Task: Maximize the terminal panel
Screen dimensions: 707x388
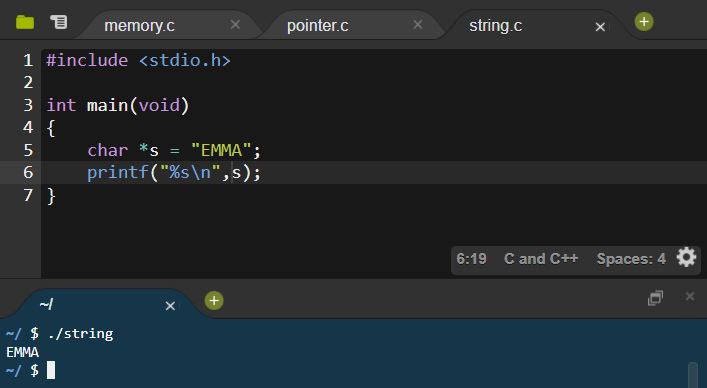Action: pos(655,298)
